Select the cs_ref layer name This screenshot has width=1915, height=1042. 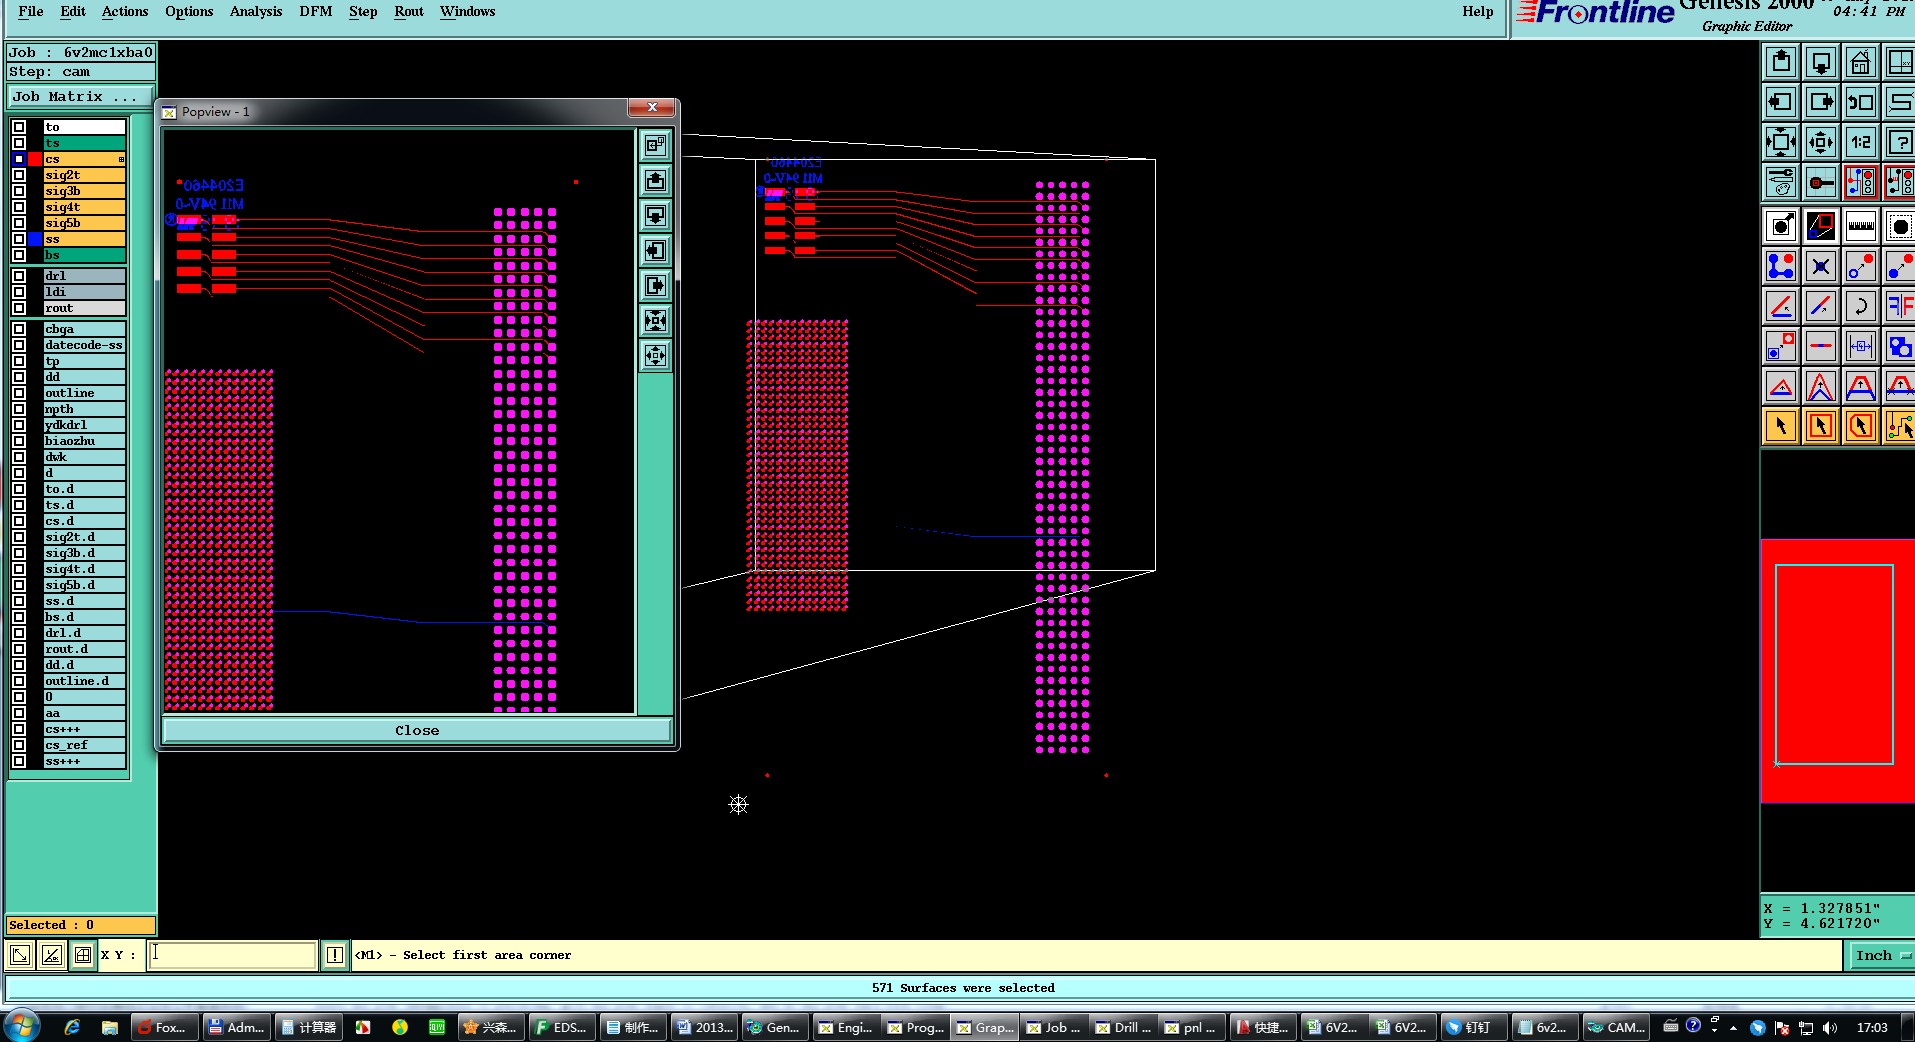coord(84,745)
